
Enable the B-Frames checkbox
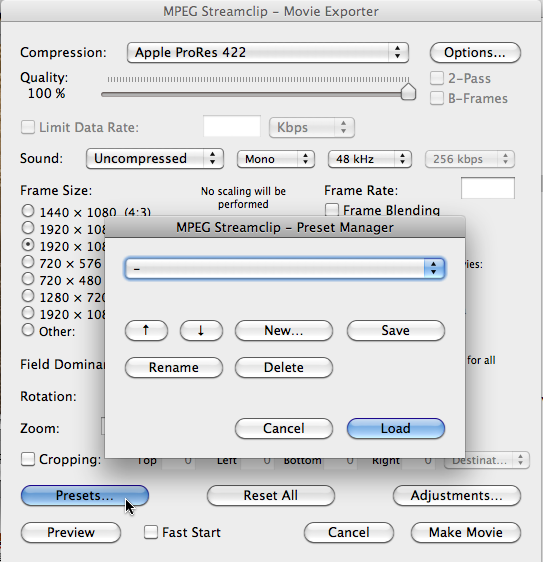coord(437,98)
